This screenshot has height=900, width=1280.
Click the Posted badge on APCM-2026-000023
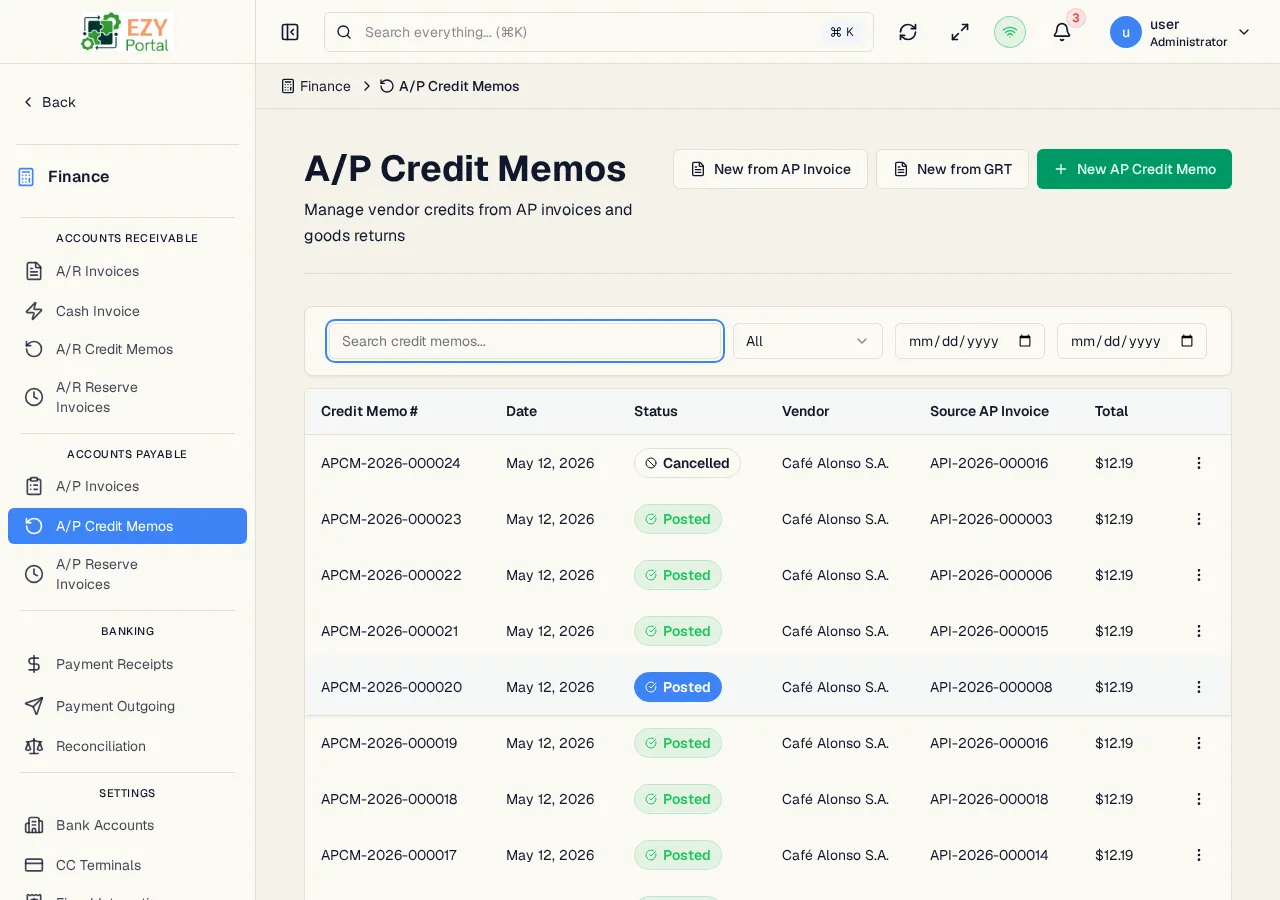tap(678, 519)
